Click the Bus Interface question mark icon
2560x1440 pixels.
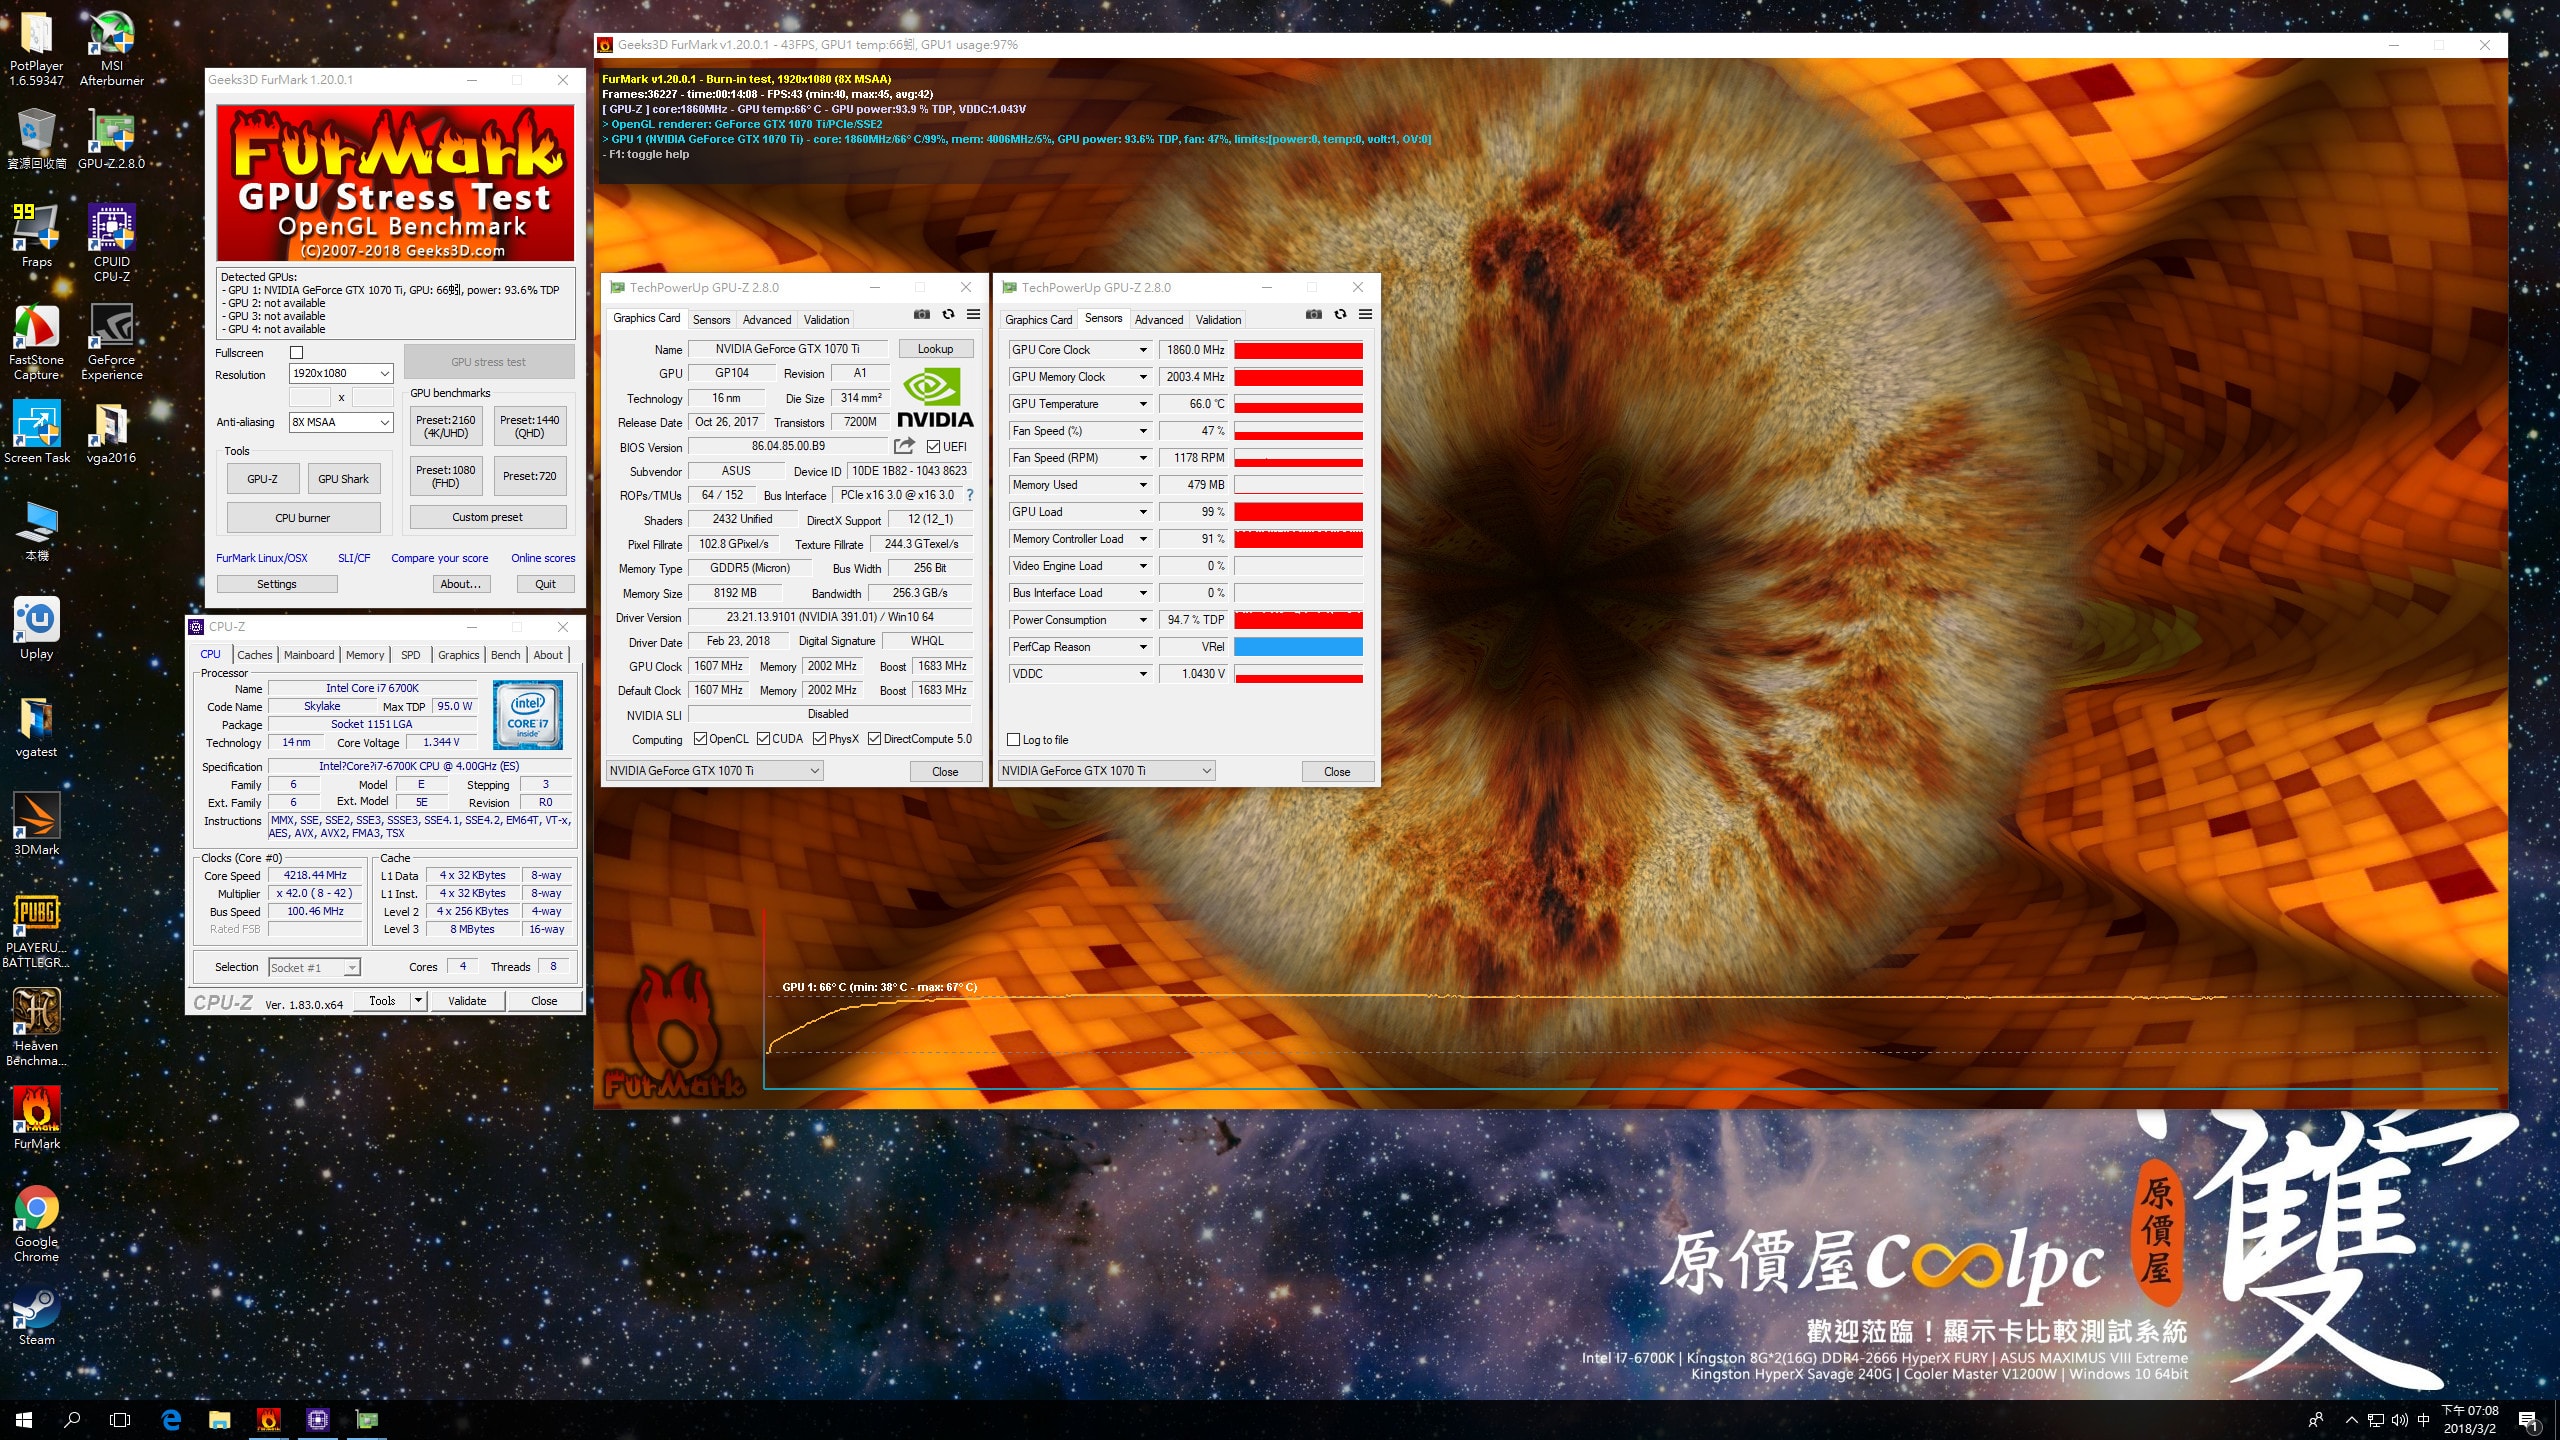[x=969, y=495]
